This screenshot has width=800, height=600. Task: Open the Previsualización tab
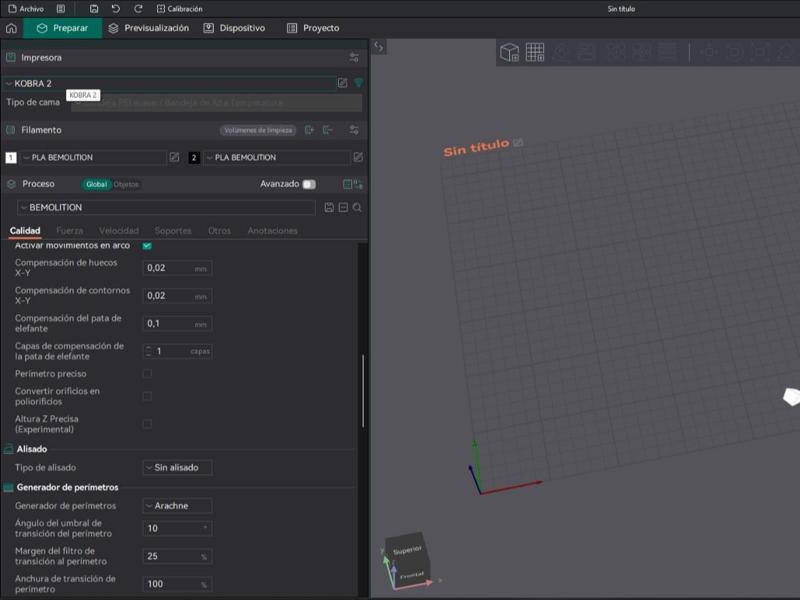(148, 28)
